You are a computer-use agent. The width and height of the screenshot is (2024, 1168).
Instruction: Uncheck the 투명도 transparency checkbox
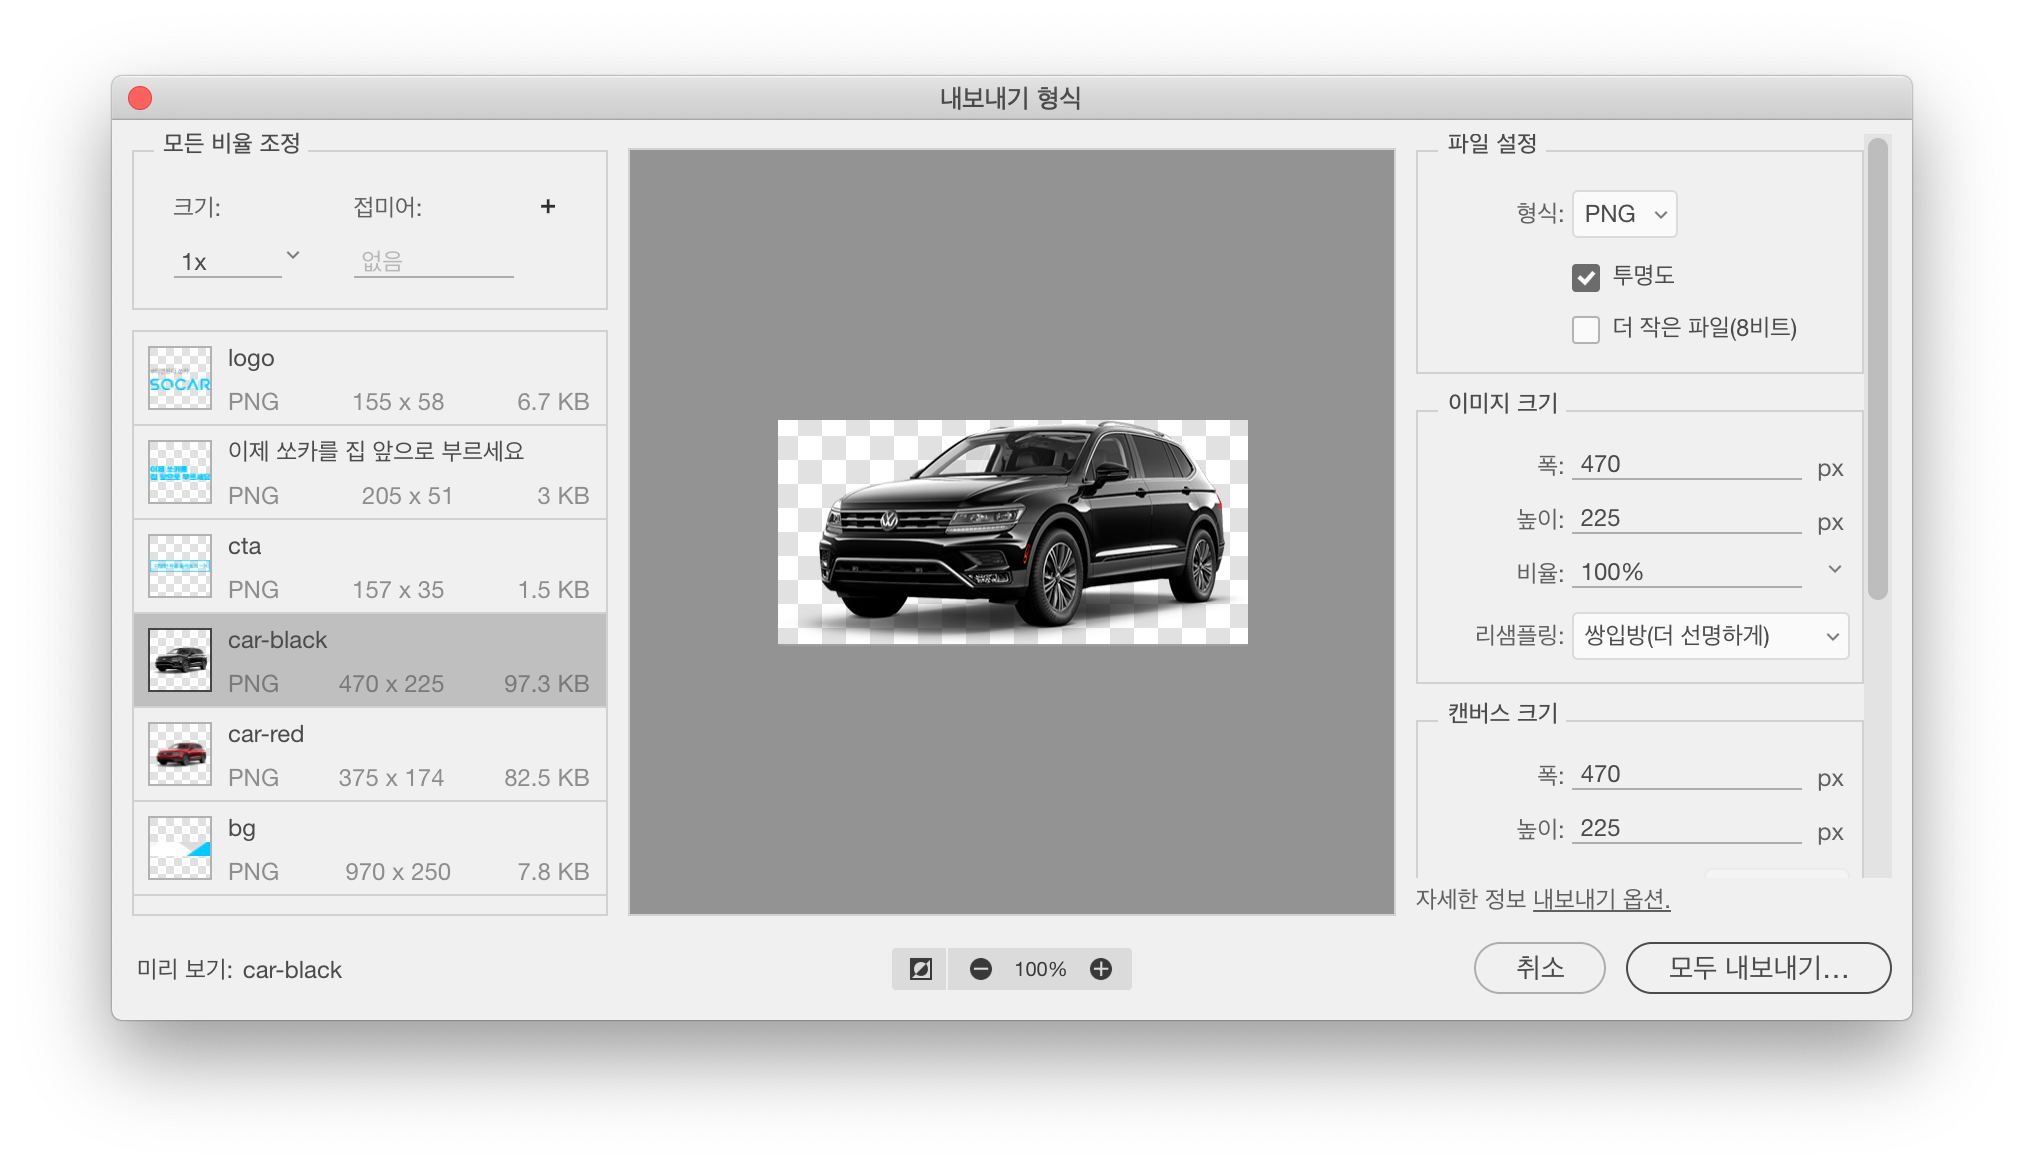point(1586,277)
